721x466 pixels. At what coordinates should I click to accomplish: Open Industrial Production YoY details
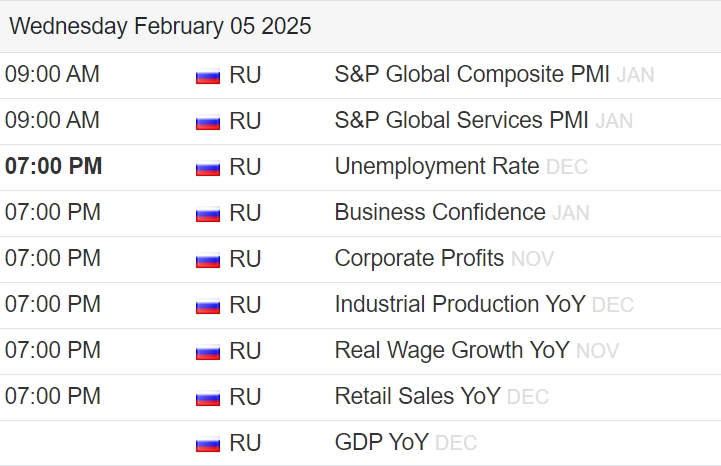click(x=460, y=305)
